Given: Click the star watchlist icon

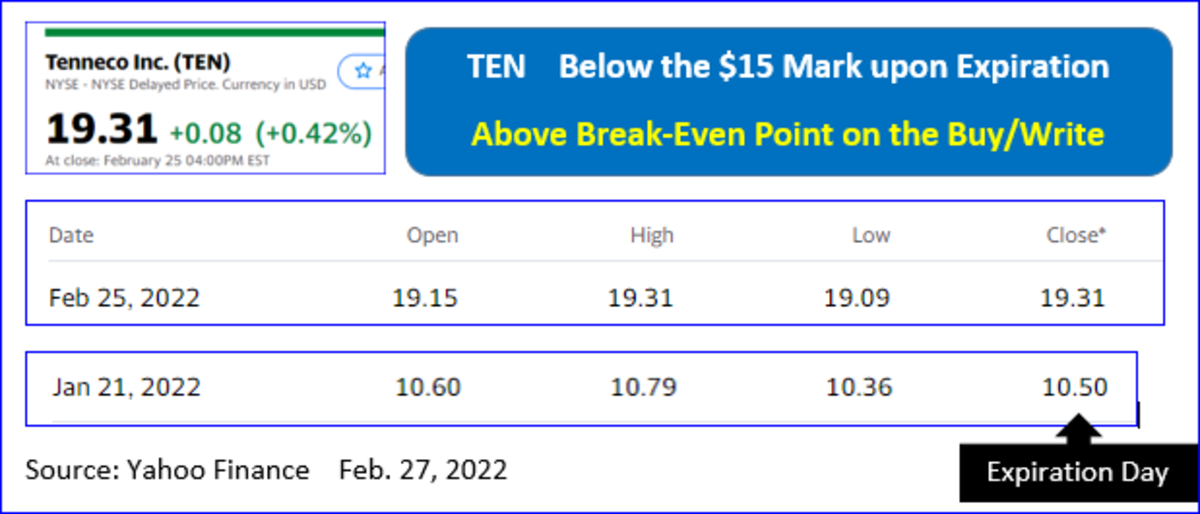Looking at the screenshot, I should [364, 70].
